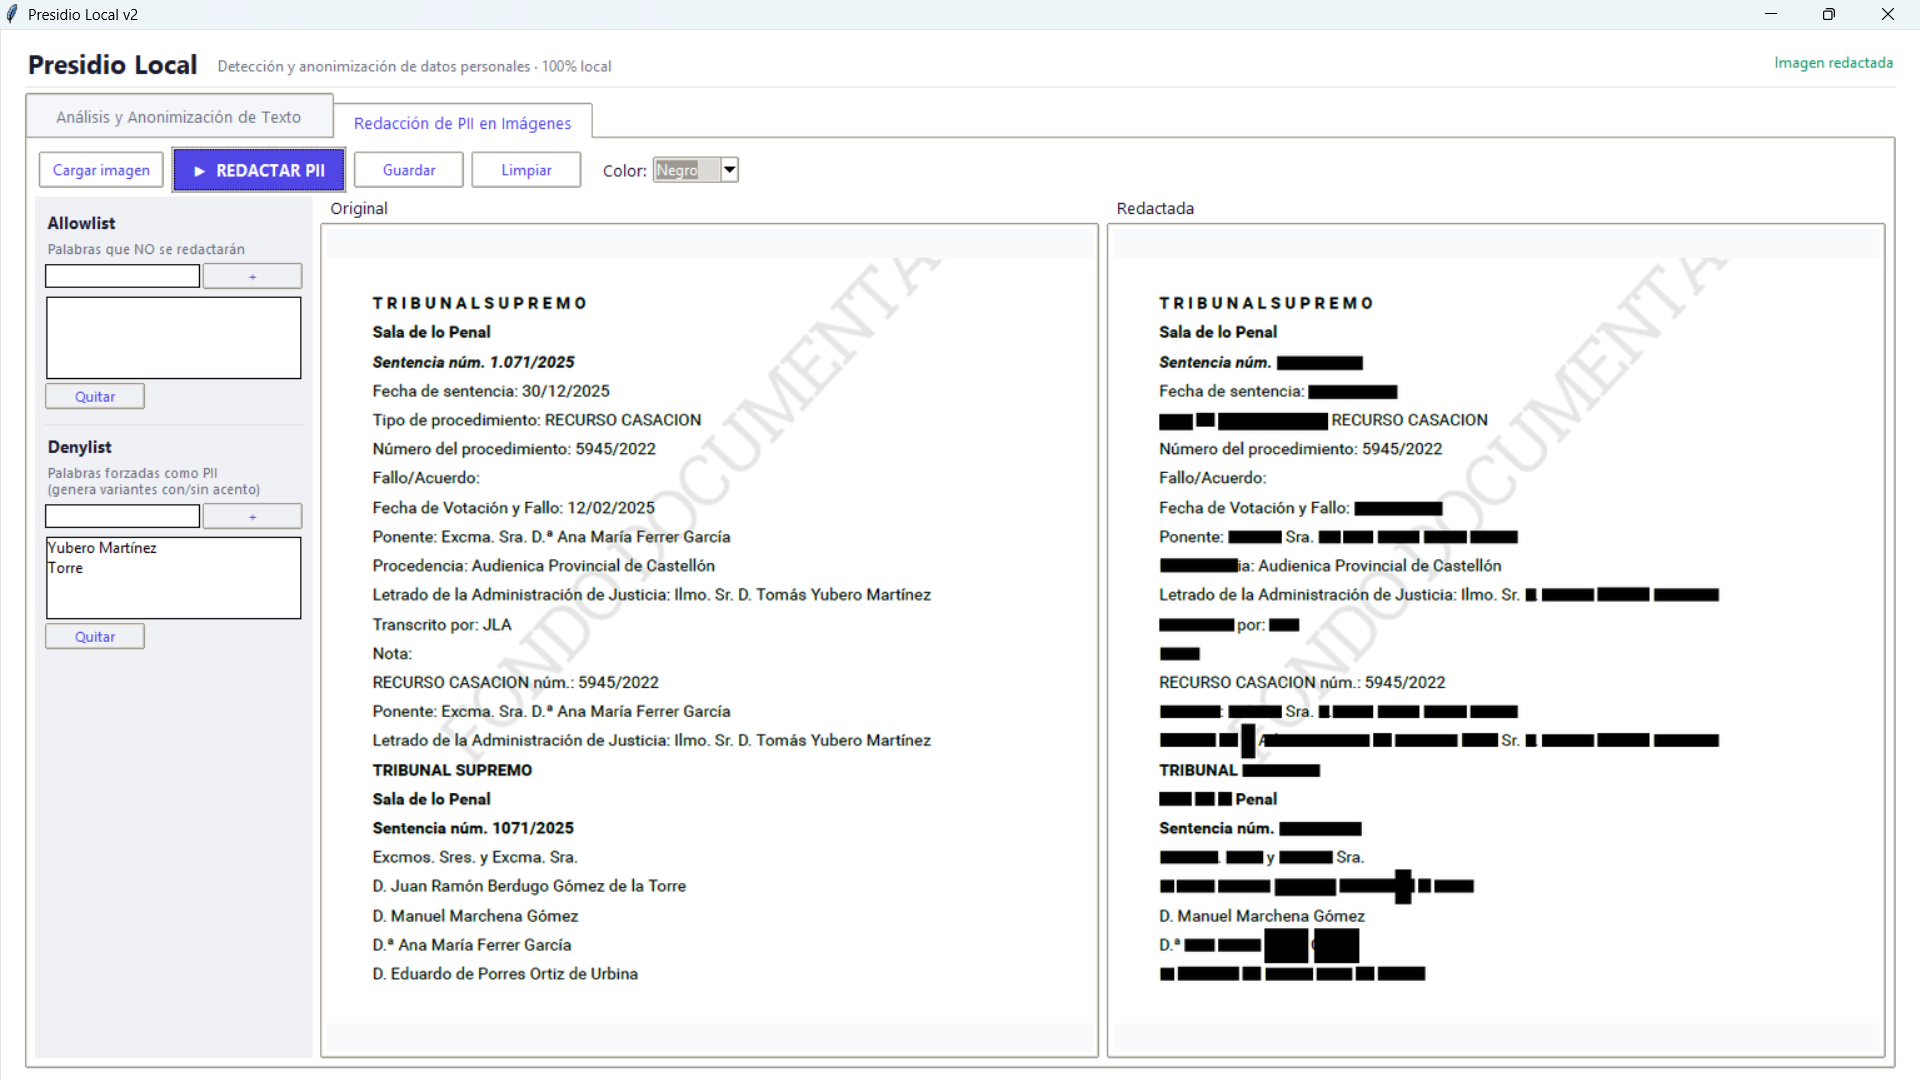
Task: Open the Color dropdown arrow
Action: pyautogui.click(x=730, y=170)
